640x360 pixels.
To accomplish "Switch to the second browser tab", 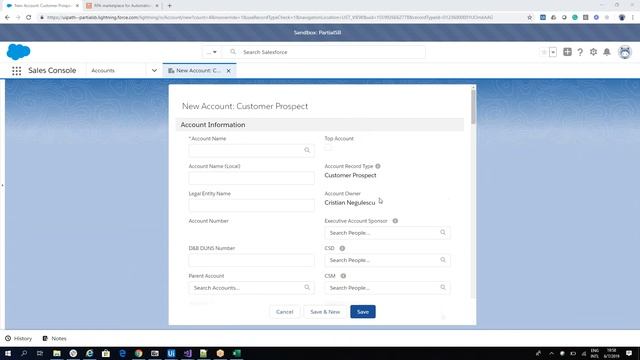I will [122, 6].
